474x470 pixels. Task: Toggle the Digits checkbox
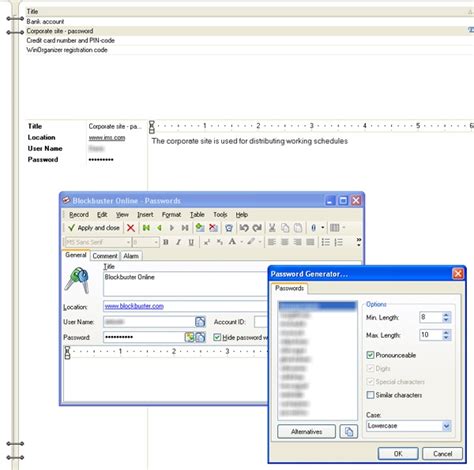[x=370, y=368]
